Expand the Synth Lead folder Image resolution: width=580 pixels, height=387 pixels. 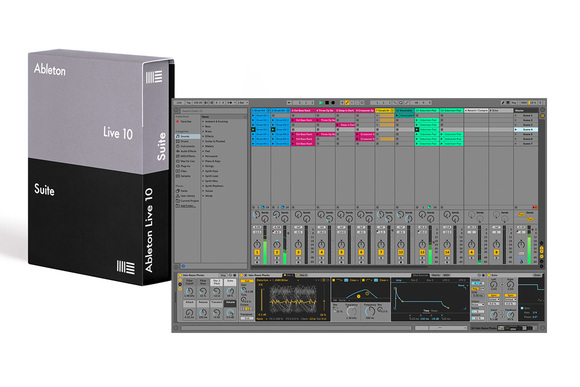point(212,176)
